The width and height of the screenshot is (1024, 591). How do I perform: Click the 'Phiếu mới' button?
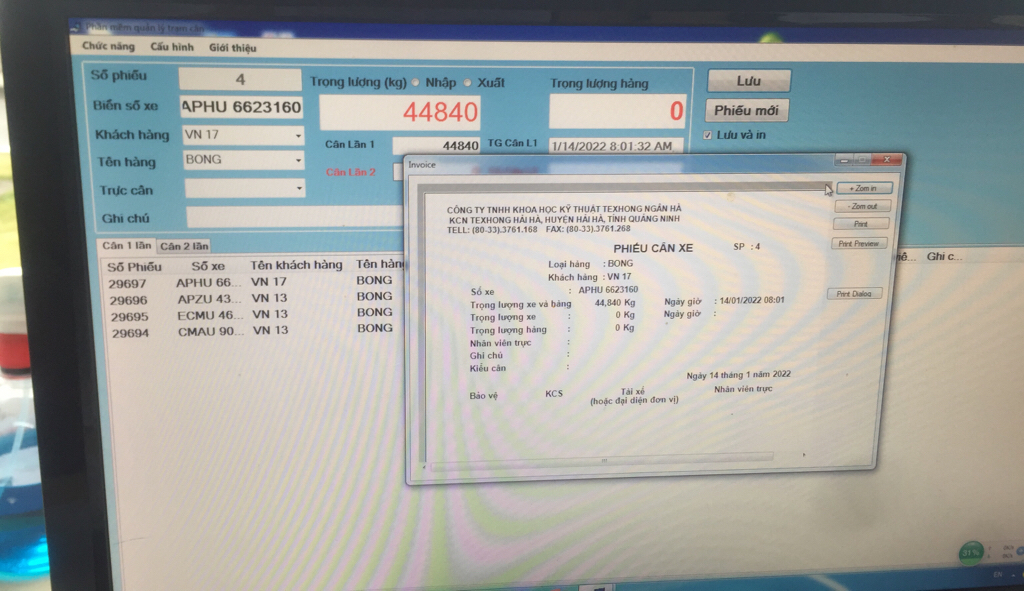[x=746, y=110]
